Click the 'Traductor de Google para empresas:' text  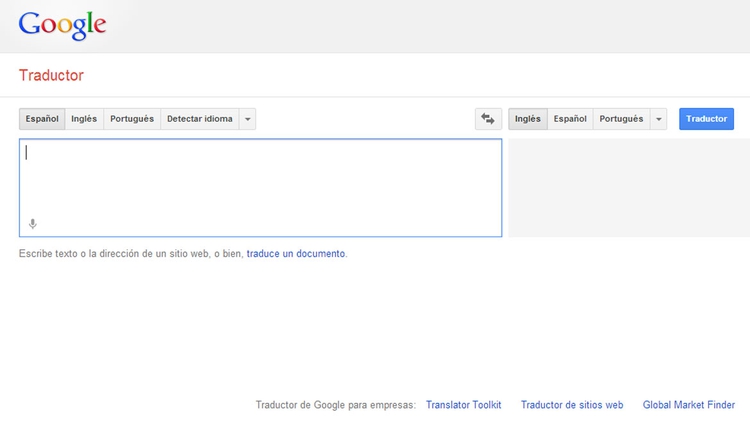(x=336, y=405)
